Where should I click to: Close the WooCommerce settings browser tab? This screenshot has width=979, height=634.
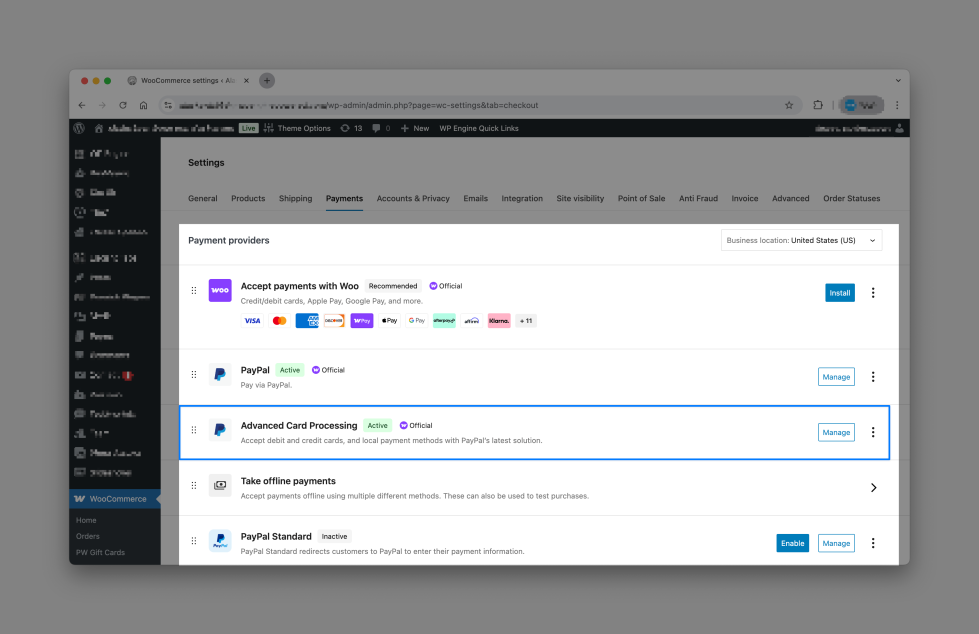[x=246, y=81]
